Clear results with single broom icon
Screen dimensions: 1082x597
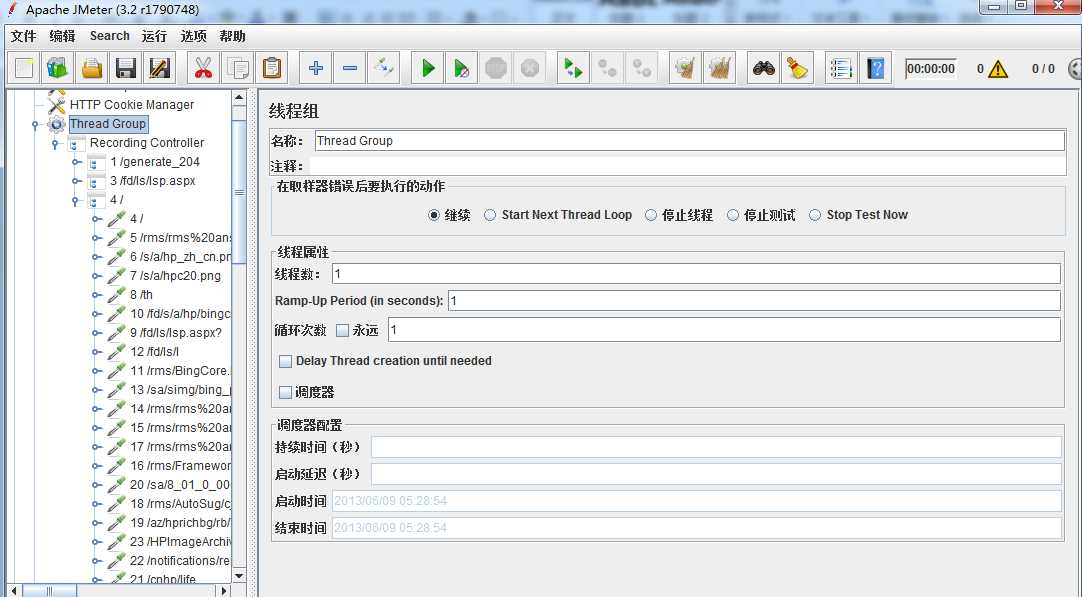pyautogui.click(x=685, y=68)
